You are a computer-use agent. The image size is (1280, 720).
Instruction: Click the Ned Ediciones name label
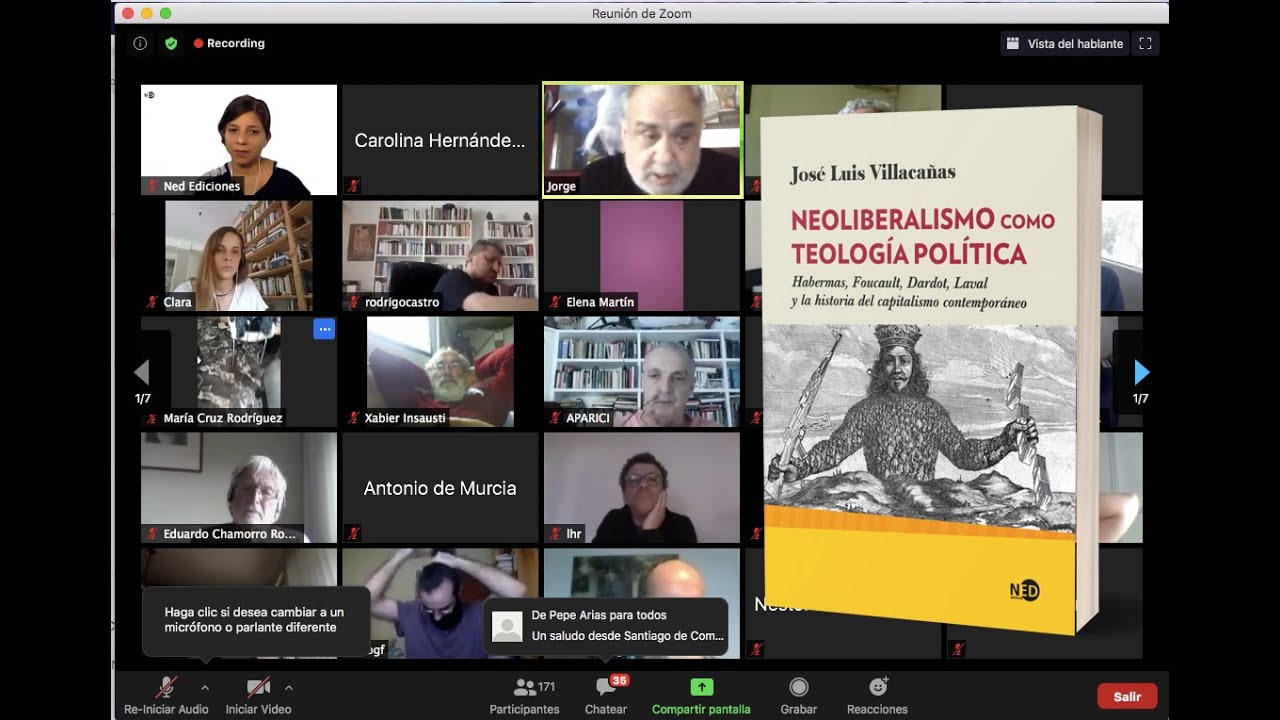tap(202, 186)
